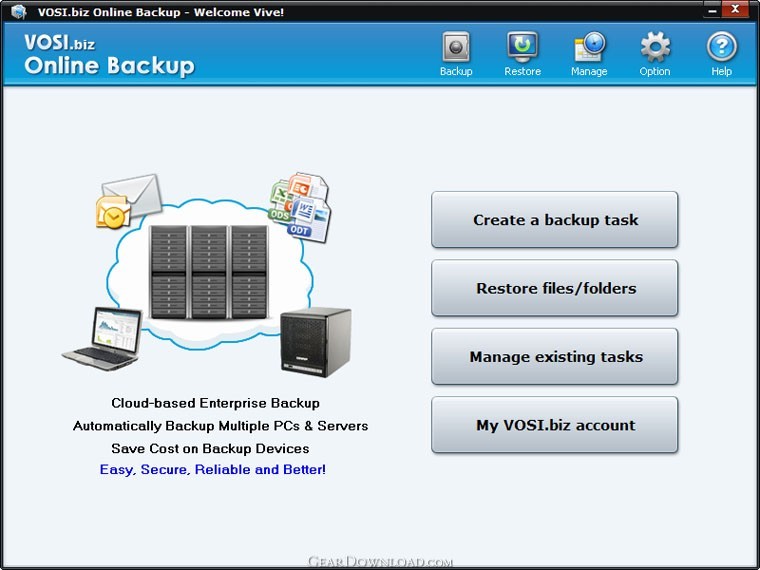This screenshot has height=570, width=760.
Task: Click the app icon in title bar
Action: [18, 12]
